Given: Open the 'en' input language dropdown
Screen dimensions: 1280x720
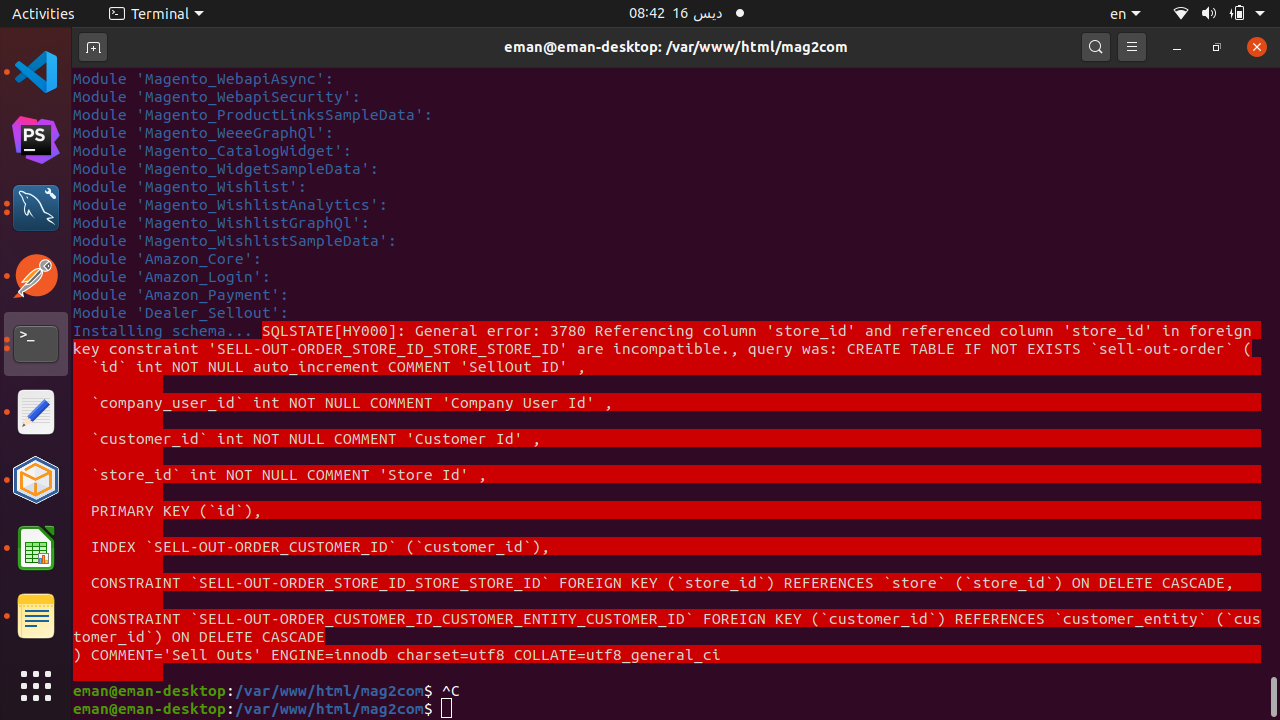Looking at the screenshot, I should tap(1125, 13).
